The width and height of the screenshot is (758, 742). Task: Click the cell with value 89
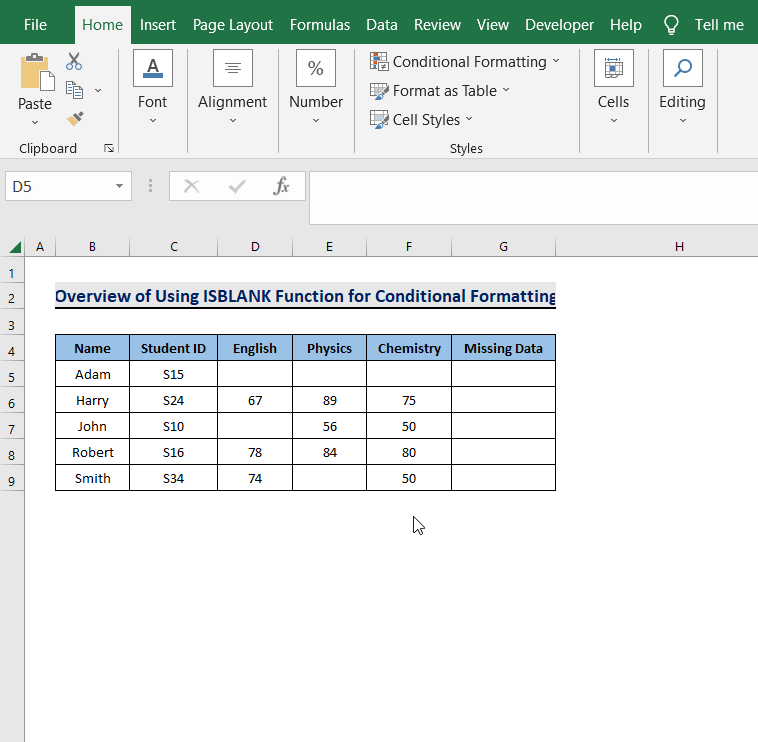(330, 400)
